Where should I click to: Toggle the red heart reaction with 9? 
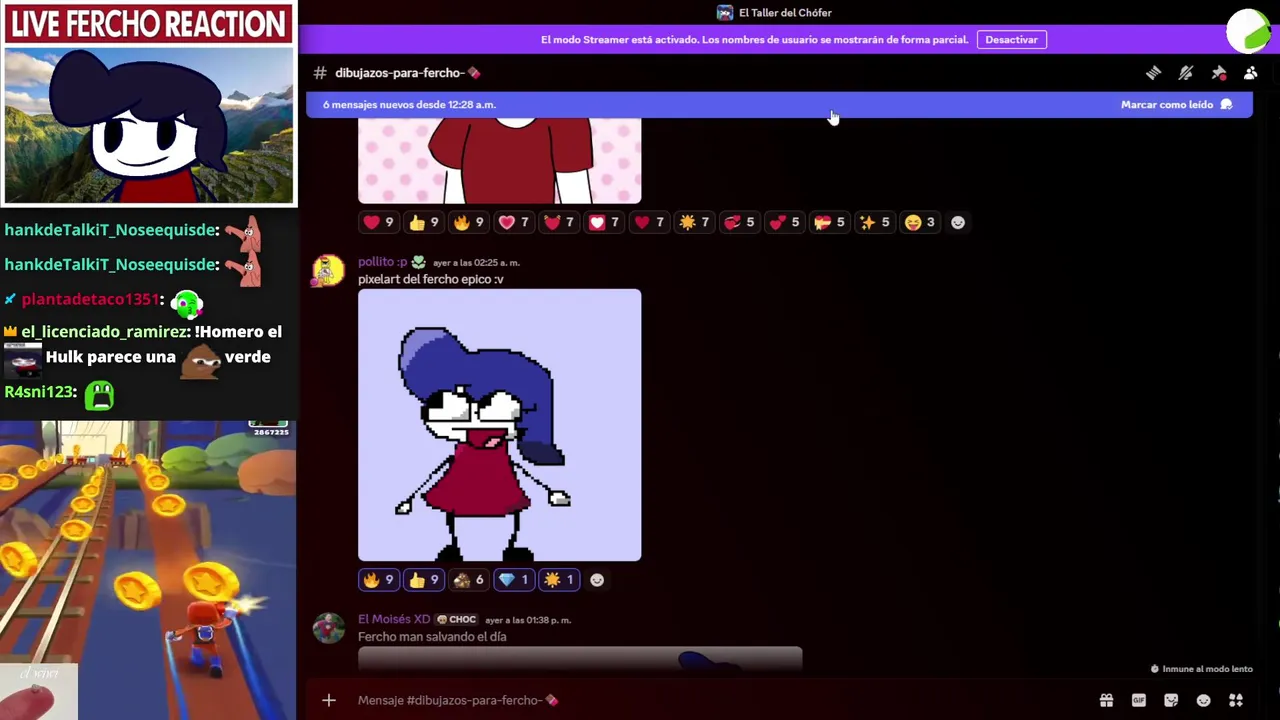(x=378, y=222)
